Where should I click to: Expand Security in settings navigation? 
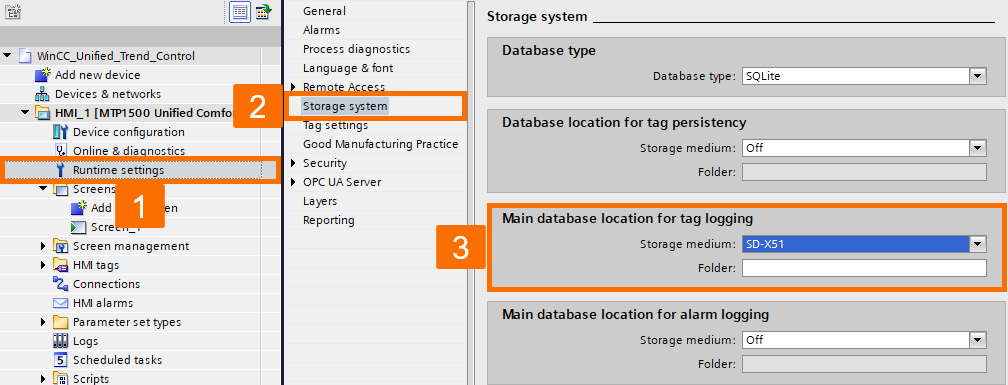point(293,163)
